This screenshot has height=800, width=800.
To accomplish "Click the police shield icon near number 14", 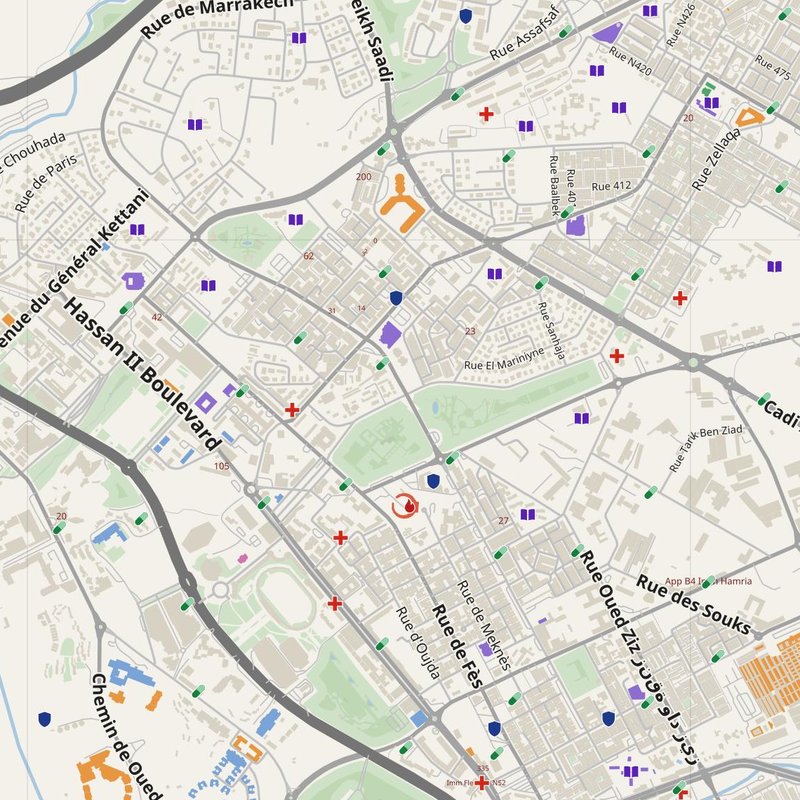I will (x=396, y=298).
